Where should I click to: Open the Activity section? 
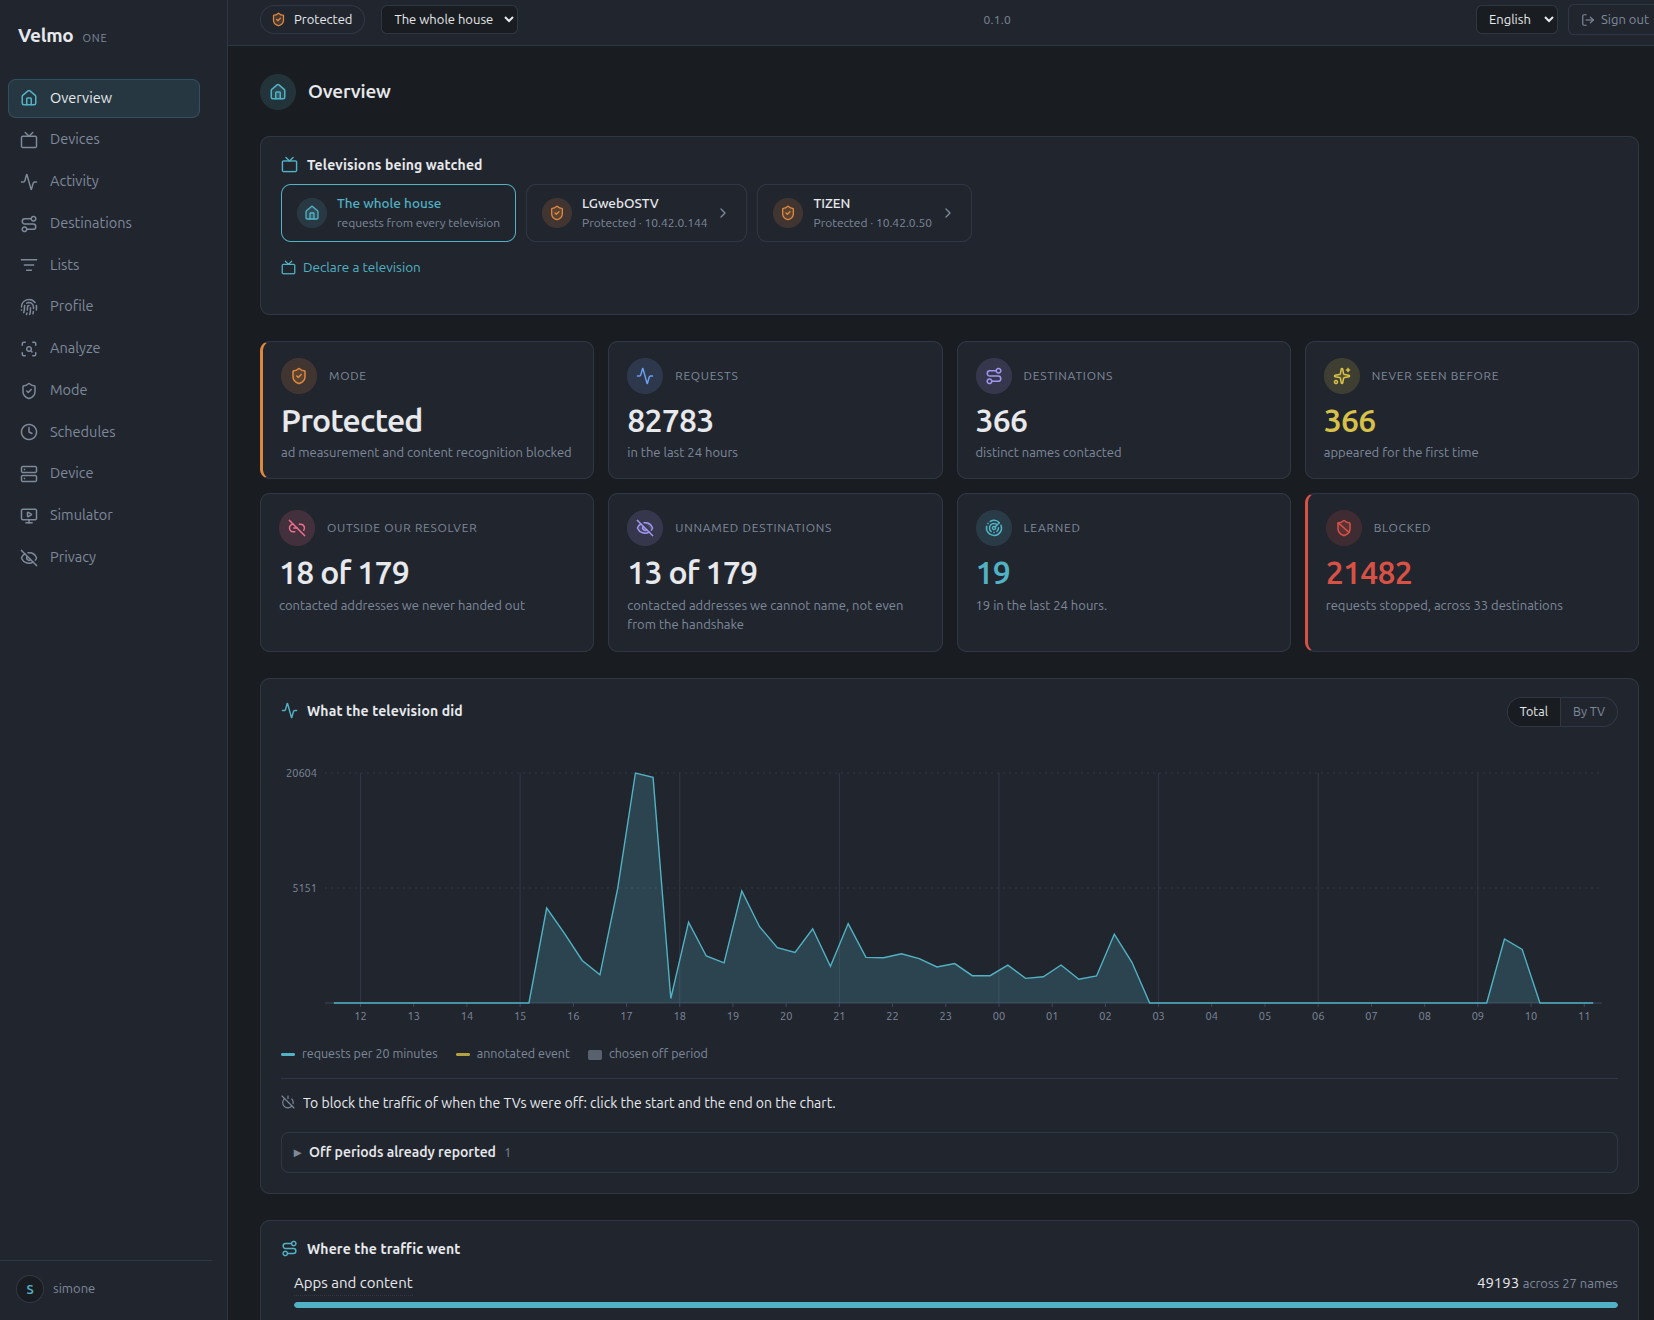coord(104,181)
